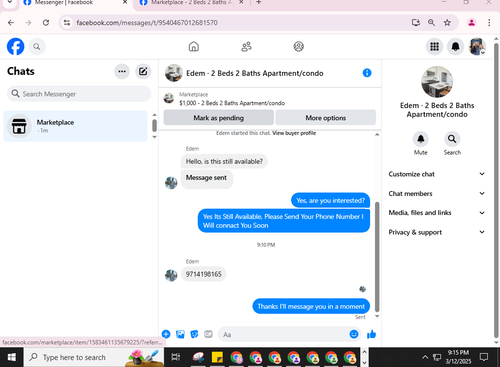This screenshot has height=367, width=500.
Task: Expand the Privacy & support section
Action: (437, 232)
